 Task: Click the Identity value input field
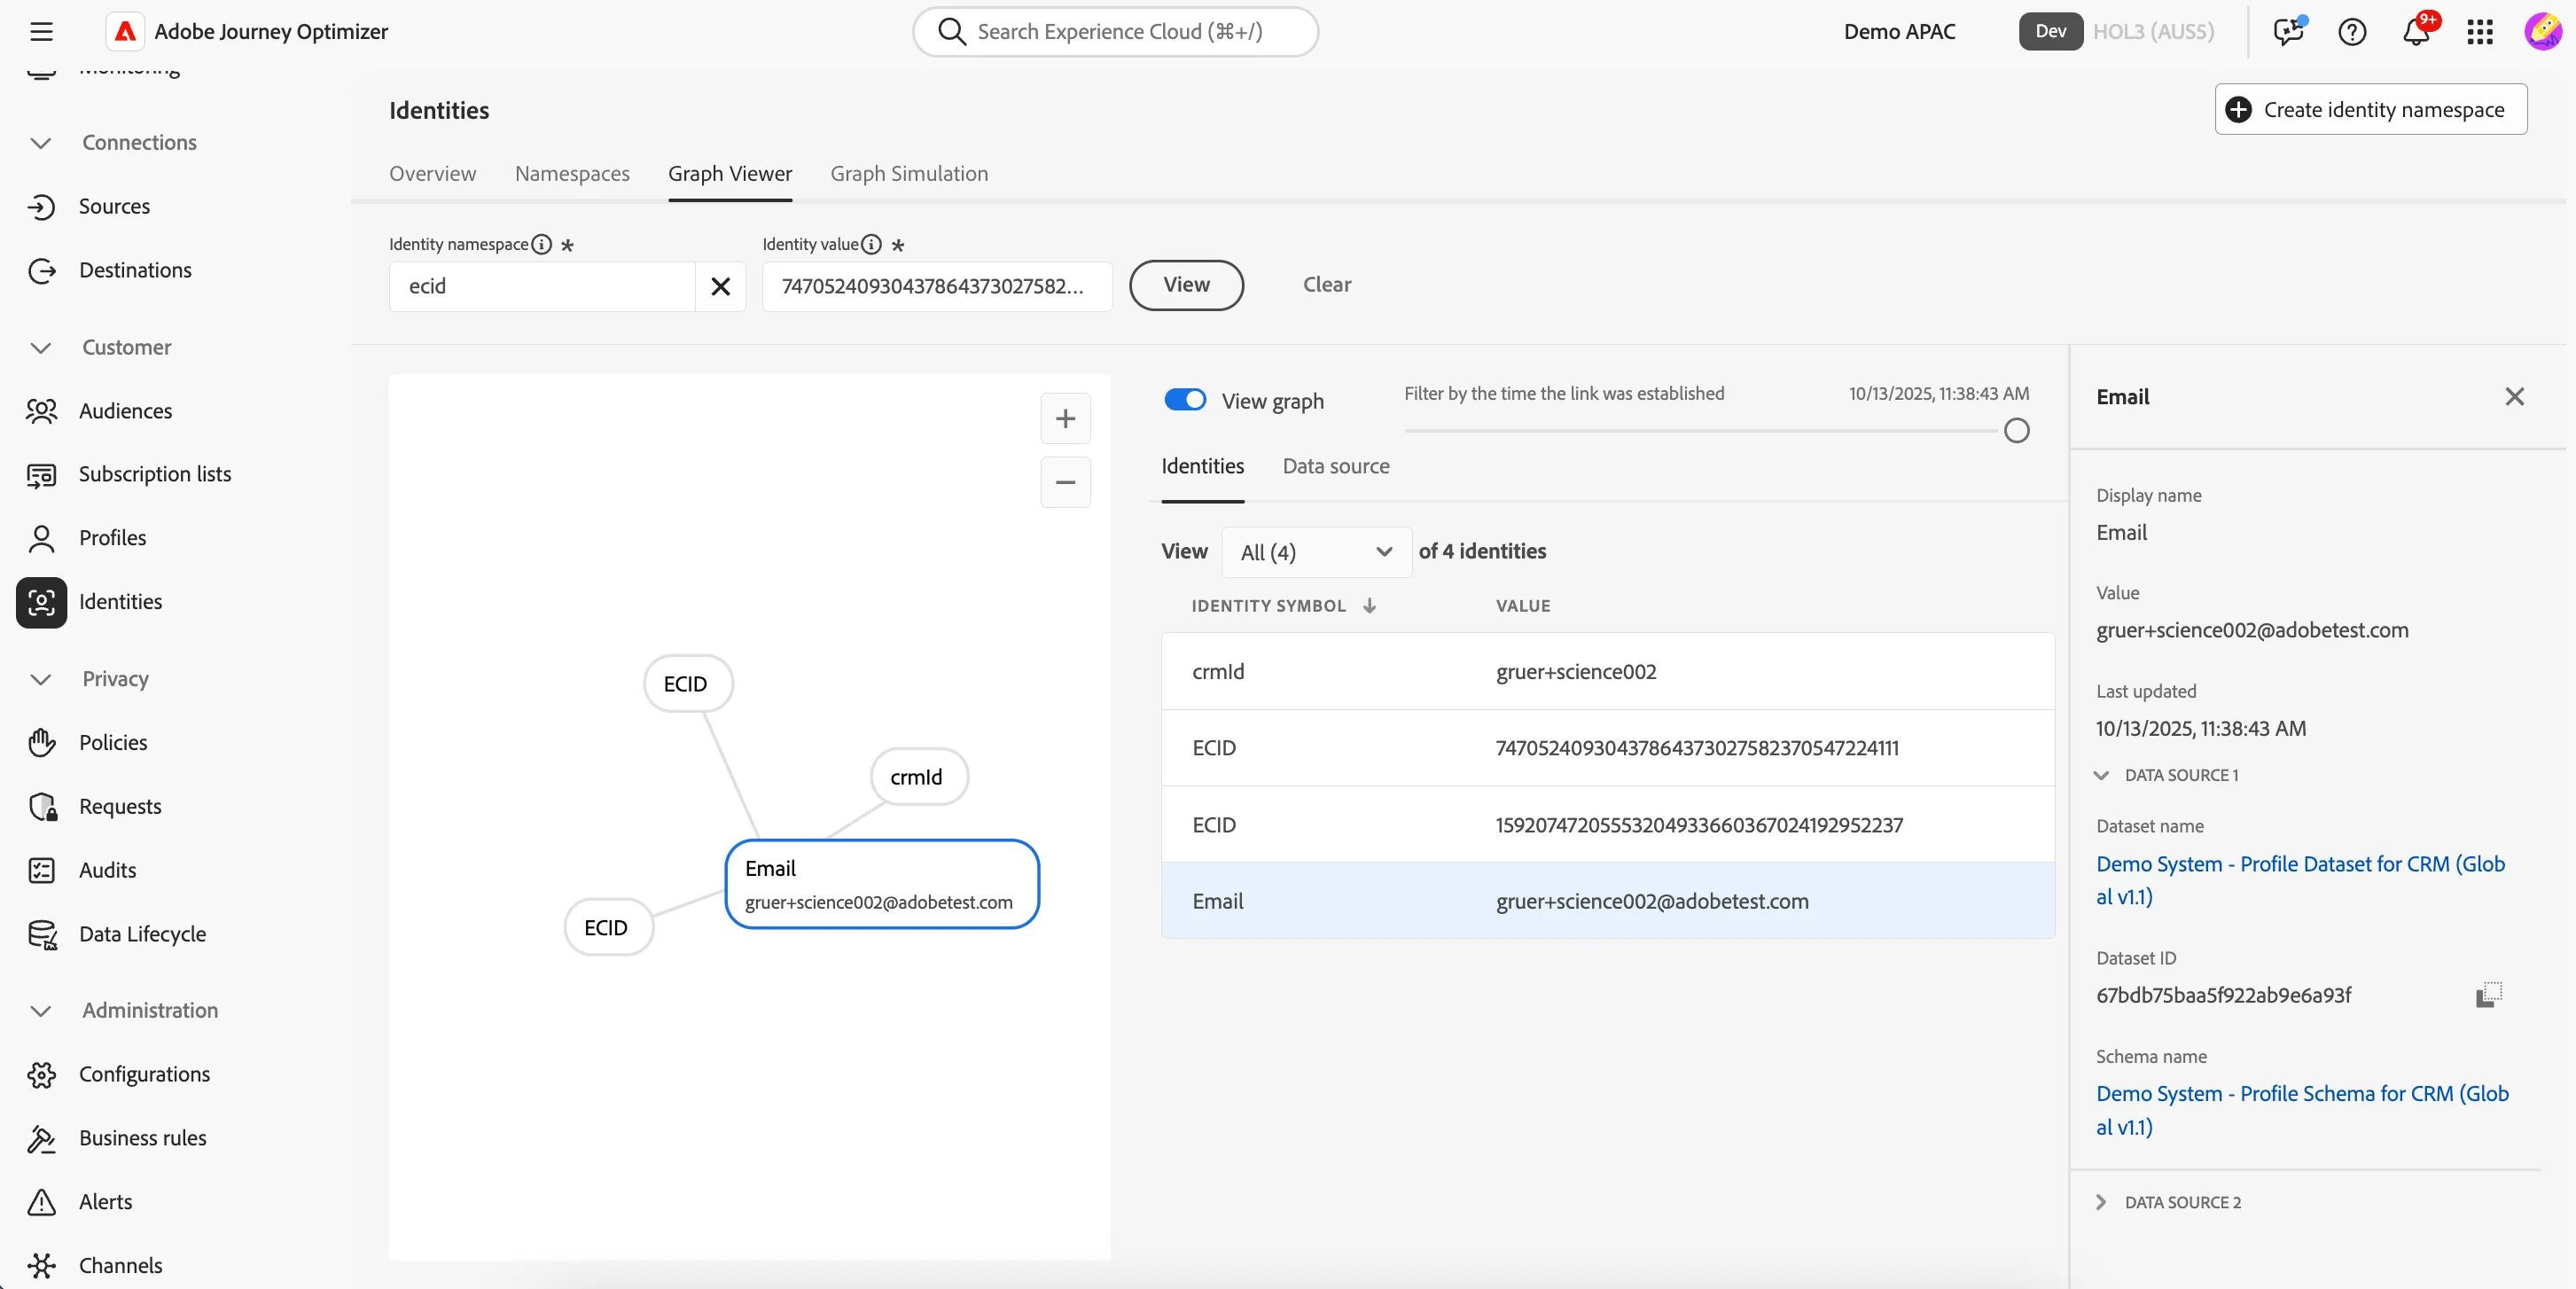937,287
